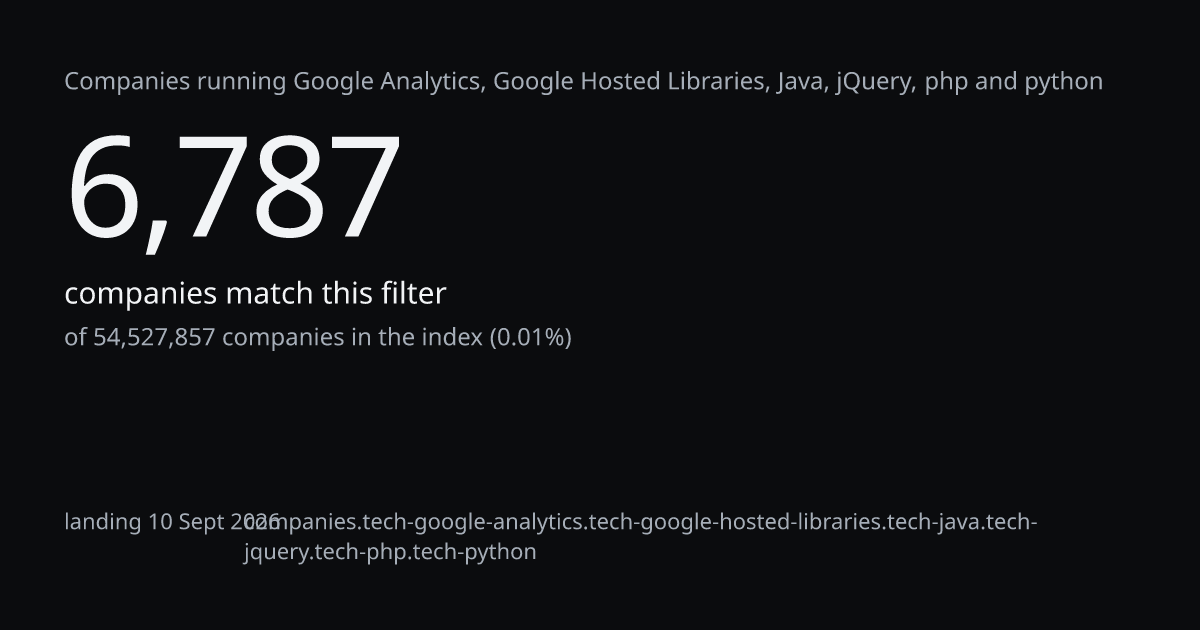Select the "Google Analytics" text in the heading

389,82
